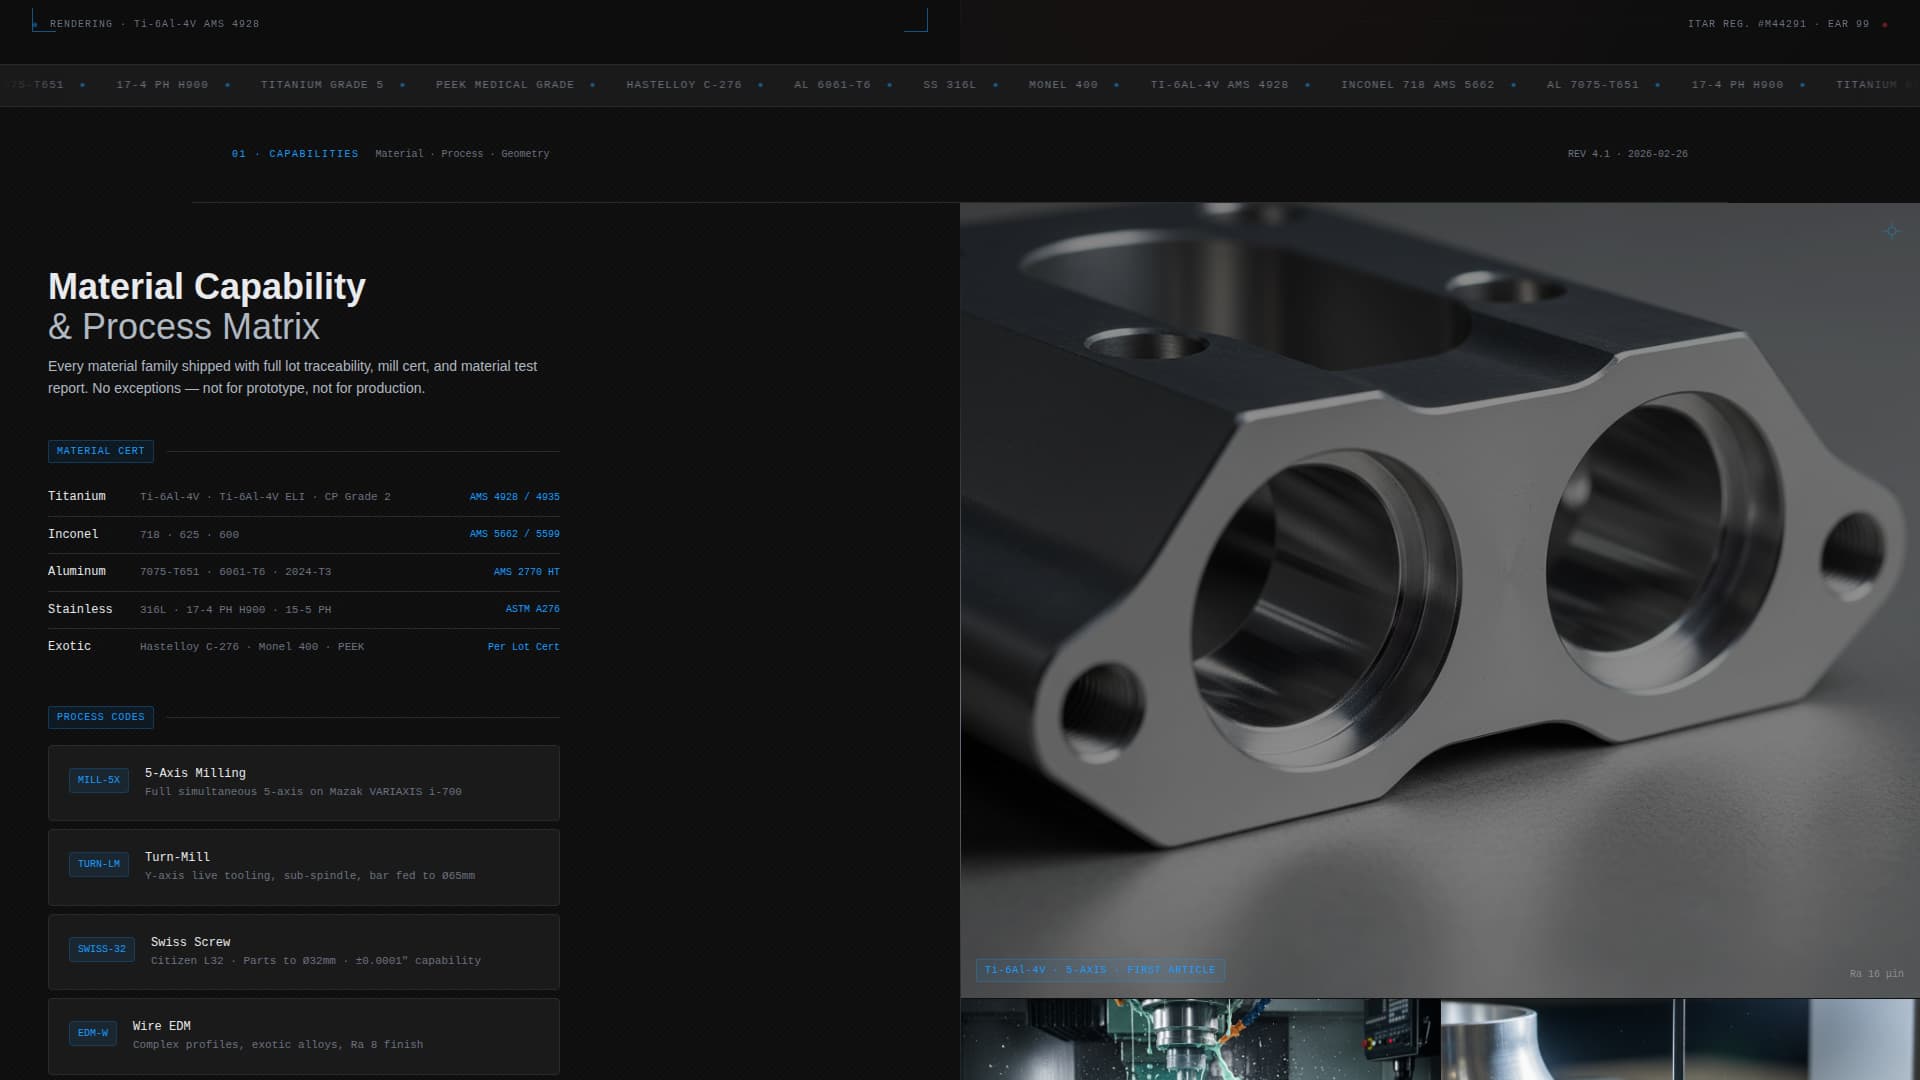Click the SWISS-32 process code badge
The width and height of the screenshot is (1920, 1080).
pos(102,949)
